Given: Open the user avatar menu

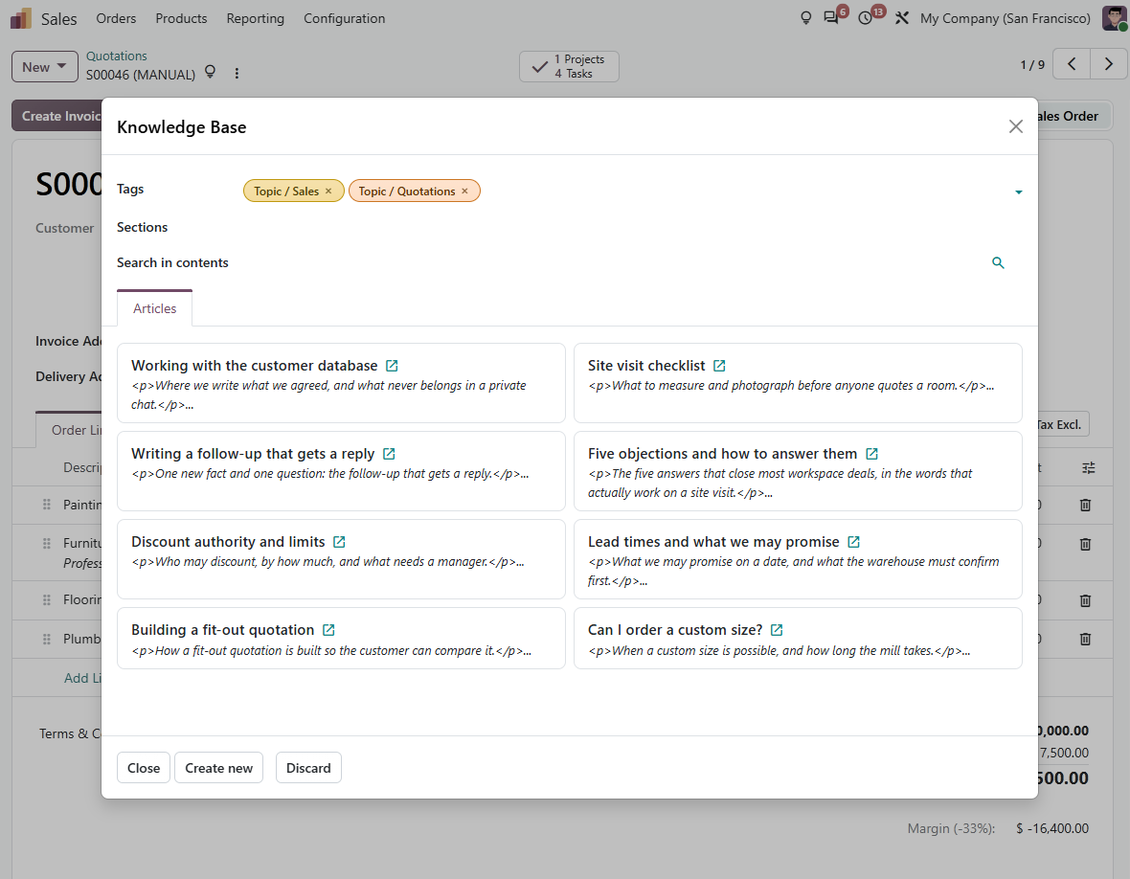Looking at the screenshot, I should (x=1114, y=18).
